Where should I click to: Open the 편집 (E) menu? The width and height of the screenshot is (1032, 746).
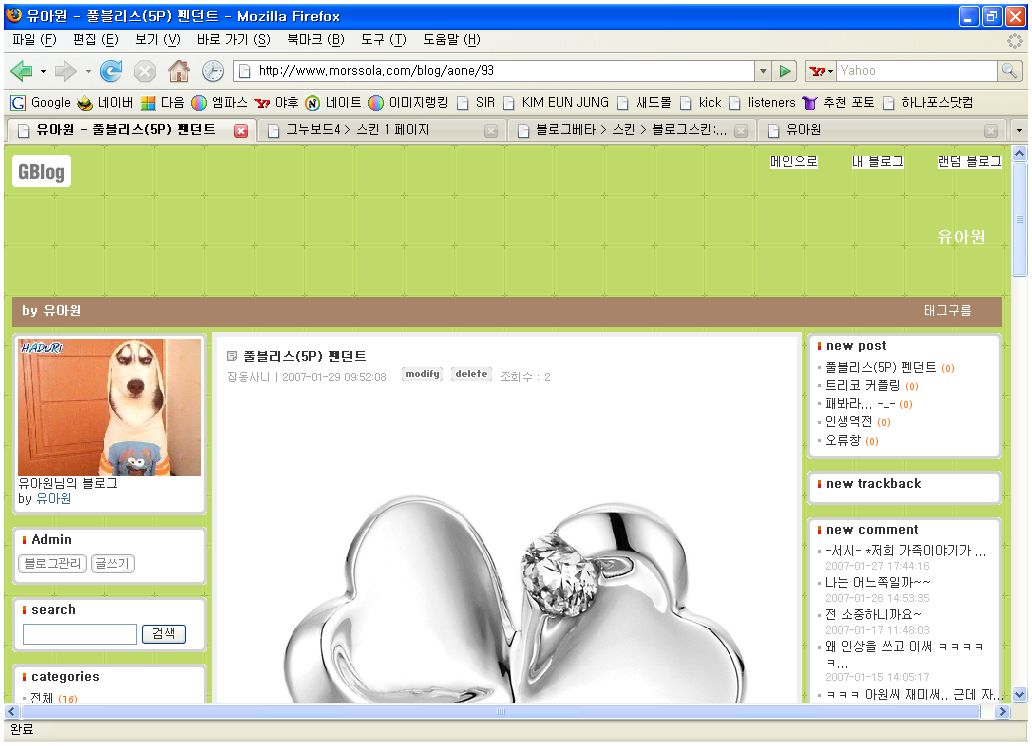pos(95,40)
